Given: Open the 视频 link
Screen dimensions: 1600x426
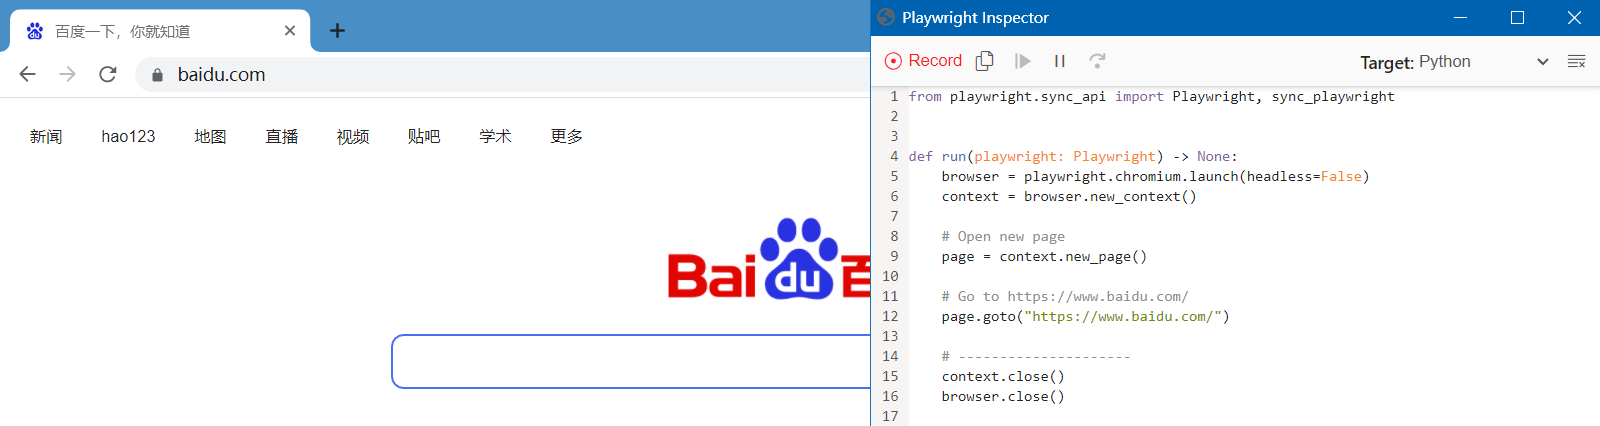Looking at the screenshot, I should pyautogui.click(x=353, y=137).
